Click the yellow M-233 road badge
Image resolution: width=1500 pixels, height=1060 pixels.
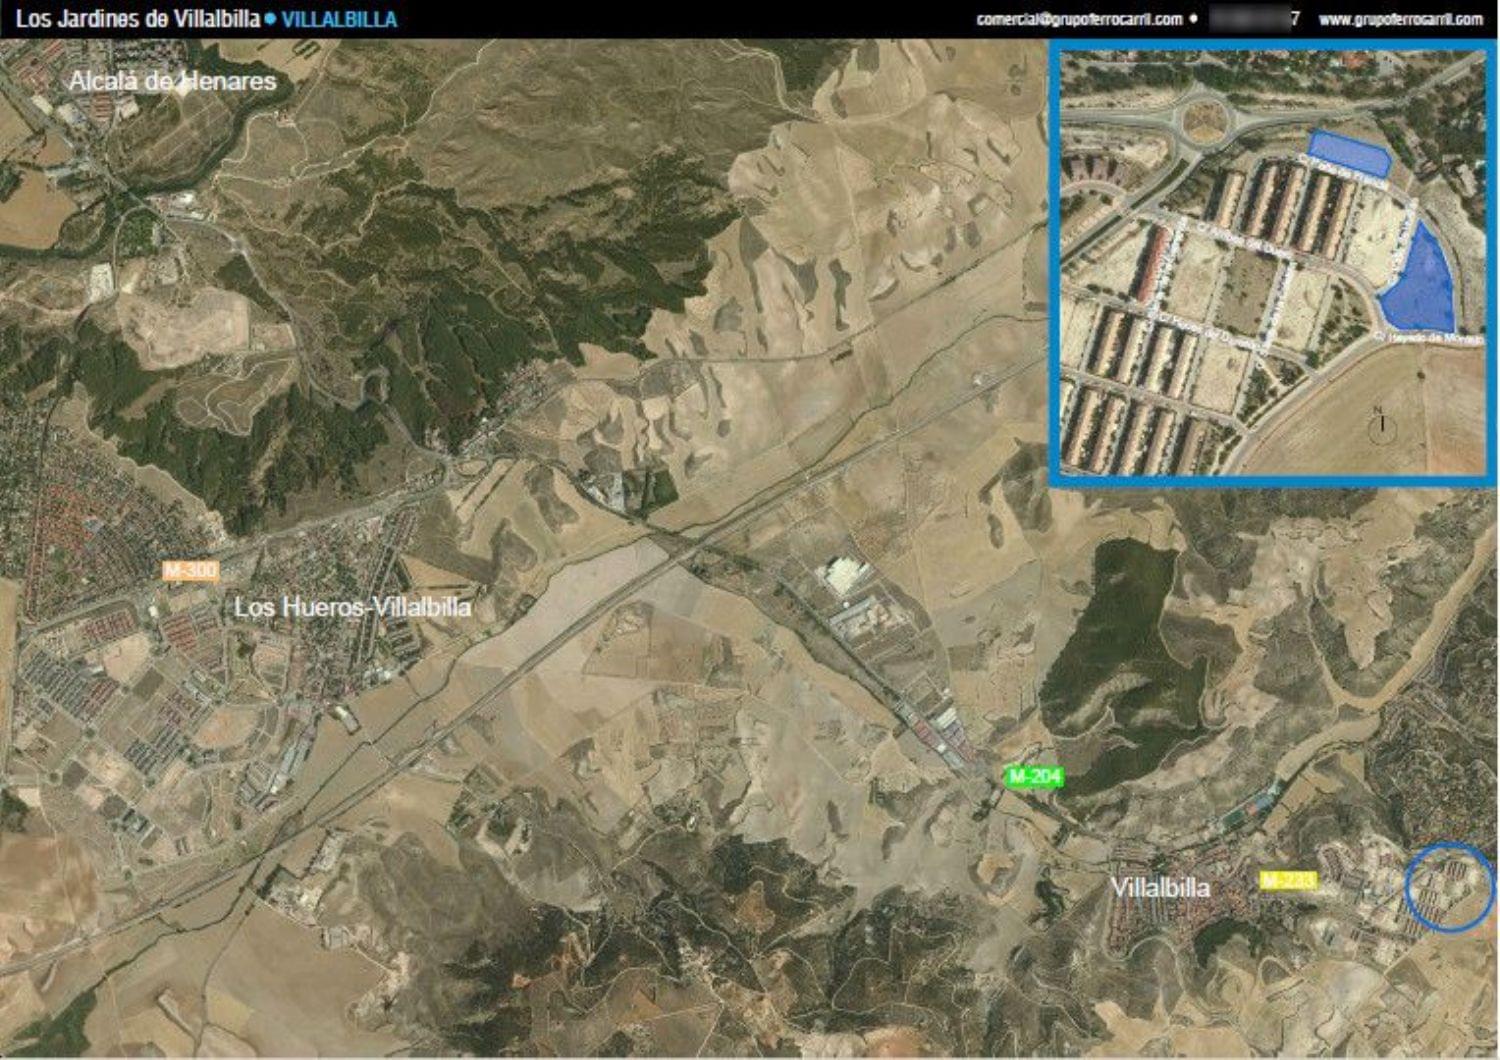pyautogui.click(x=1288, y=880)
